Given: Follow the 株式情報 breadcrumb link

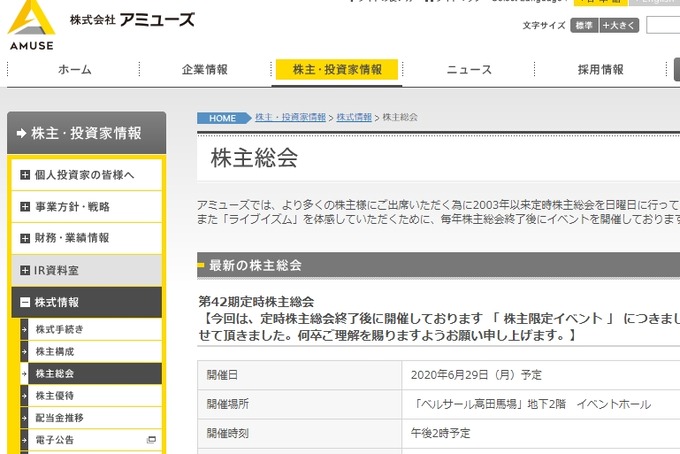Looking at the screenshot, I should point(354,117).
